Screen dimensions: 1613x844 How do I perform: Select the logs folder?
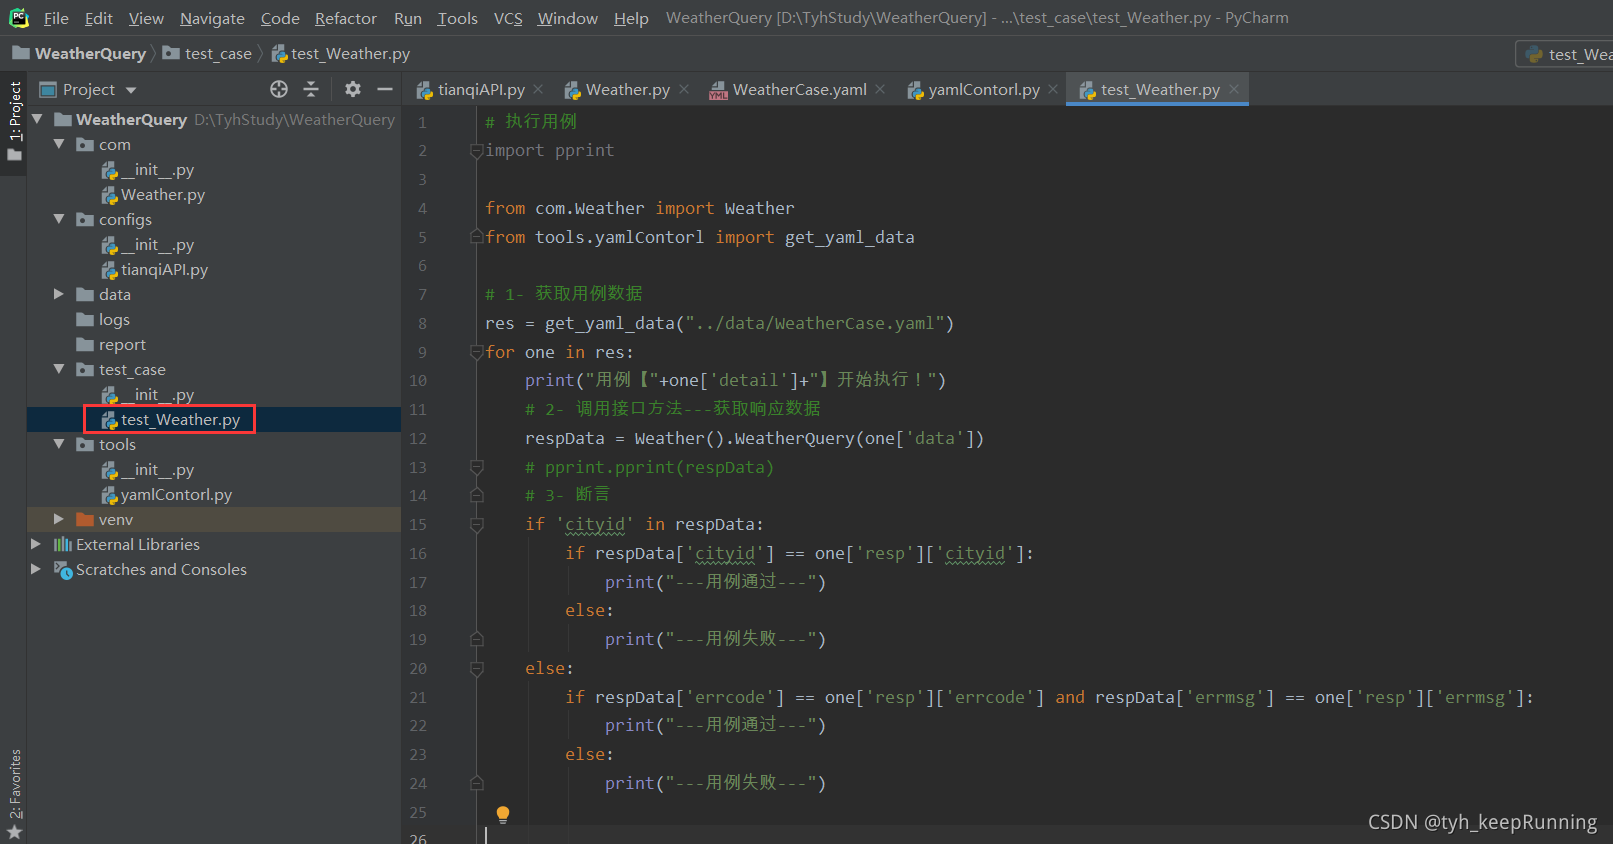click(x=114, y=319)
